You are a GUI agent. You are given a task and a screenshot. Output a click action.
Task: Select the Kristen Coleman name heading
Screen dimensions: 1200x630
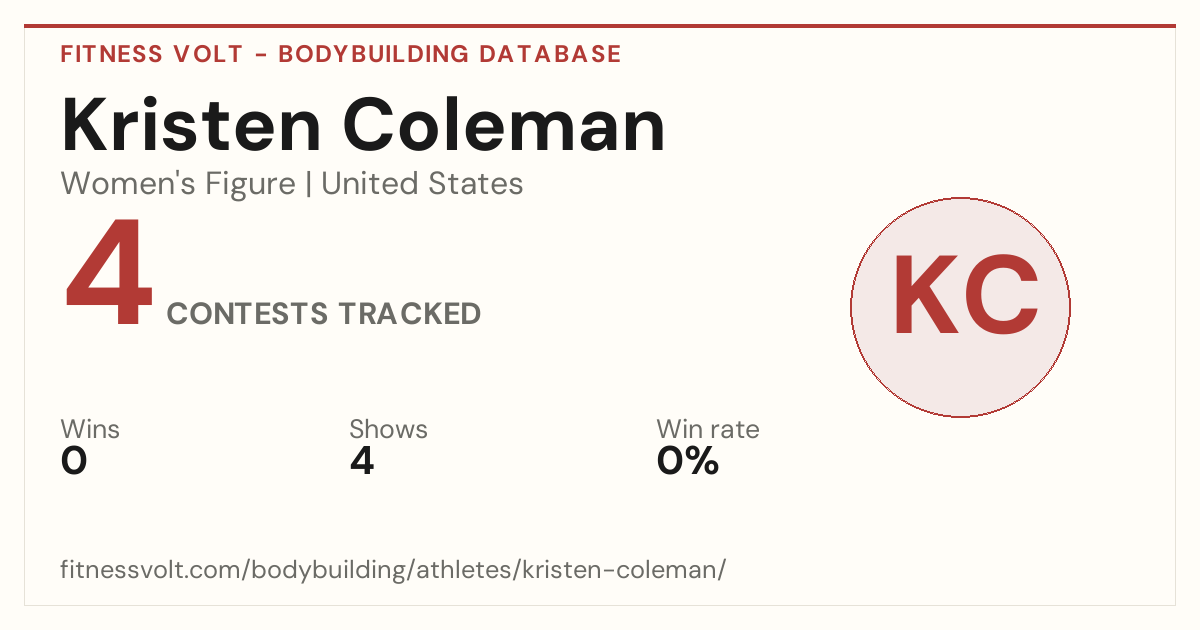[363, 124]
